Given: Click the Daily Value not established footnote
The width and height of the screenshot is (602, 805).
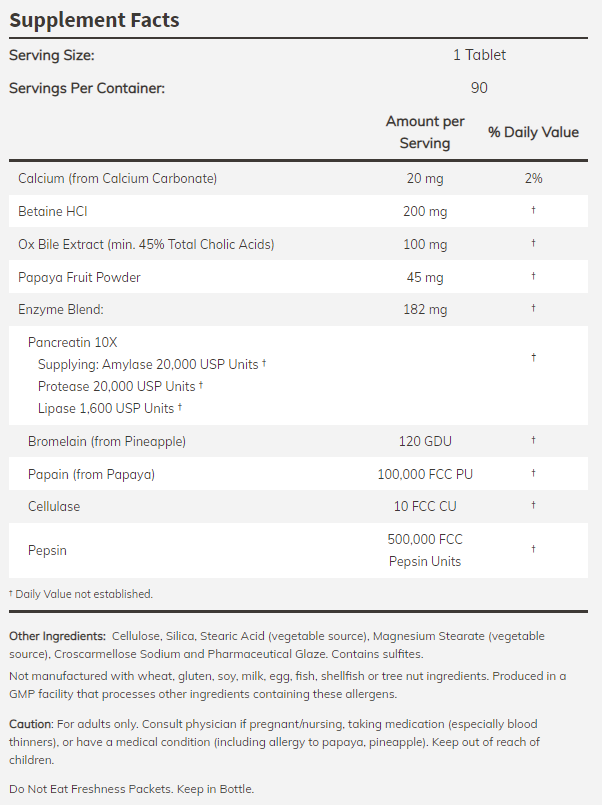Looking at the screenshot, I should click(82, 594).
